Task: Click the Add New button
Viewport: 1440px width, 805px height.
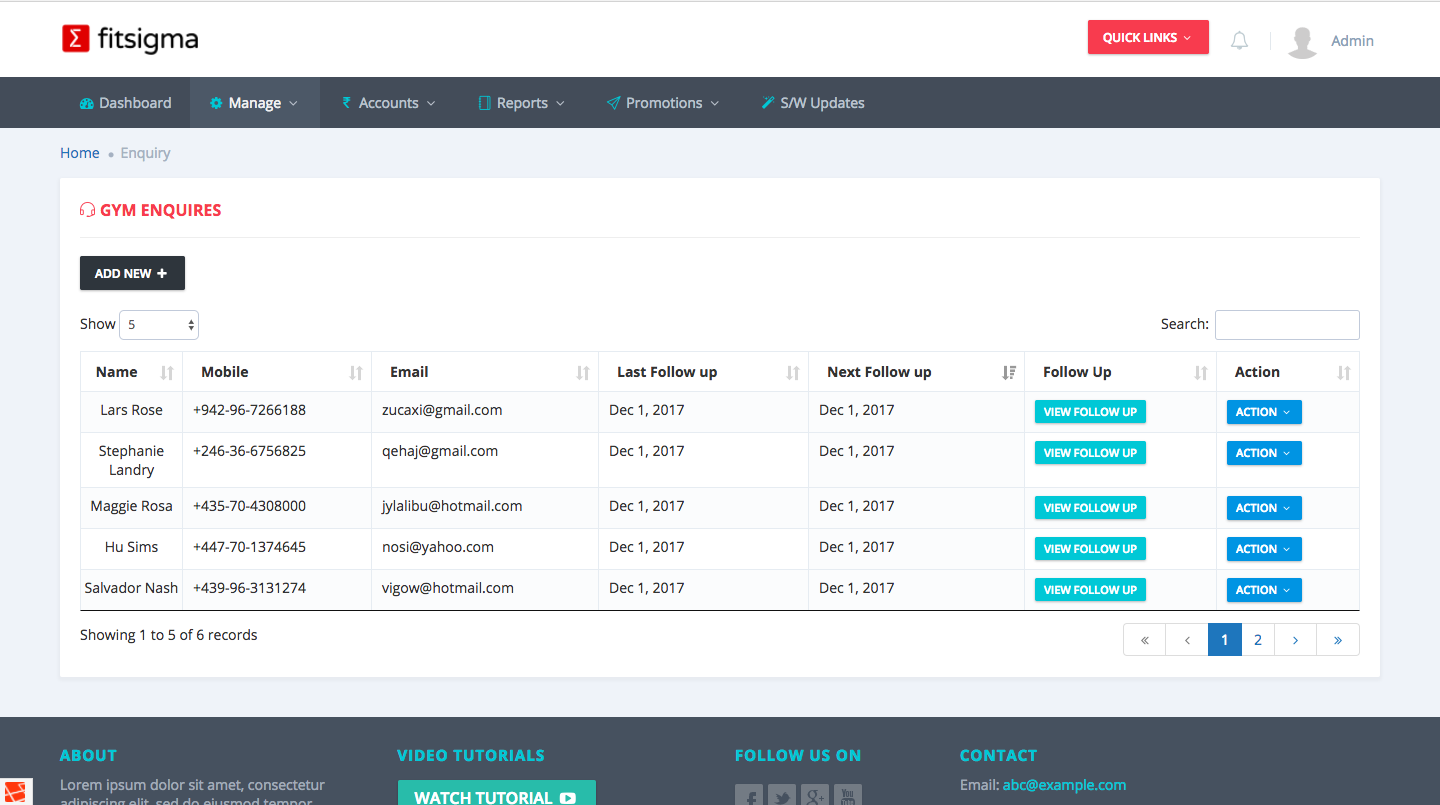Action: (x=132, y=274)
